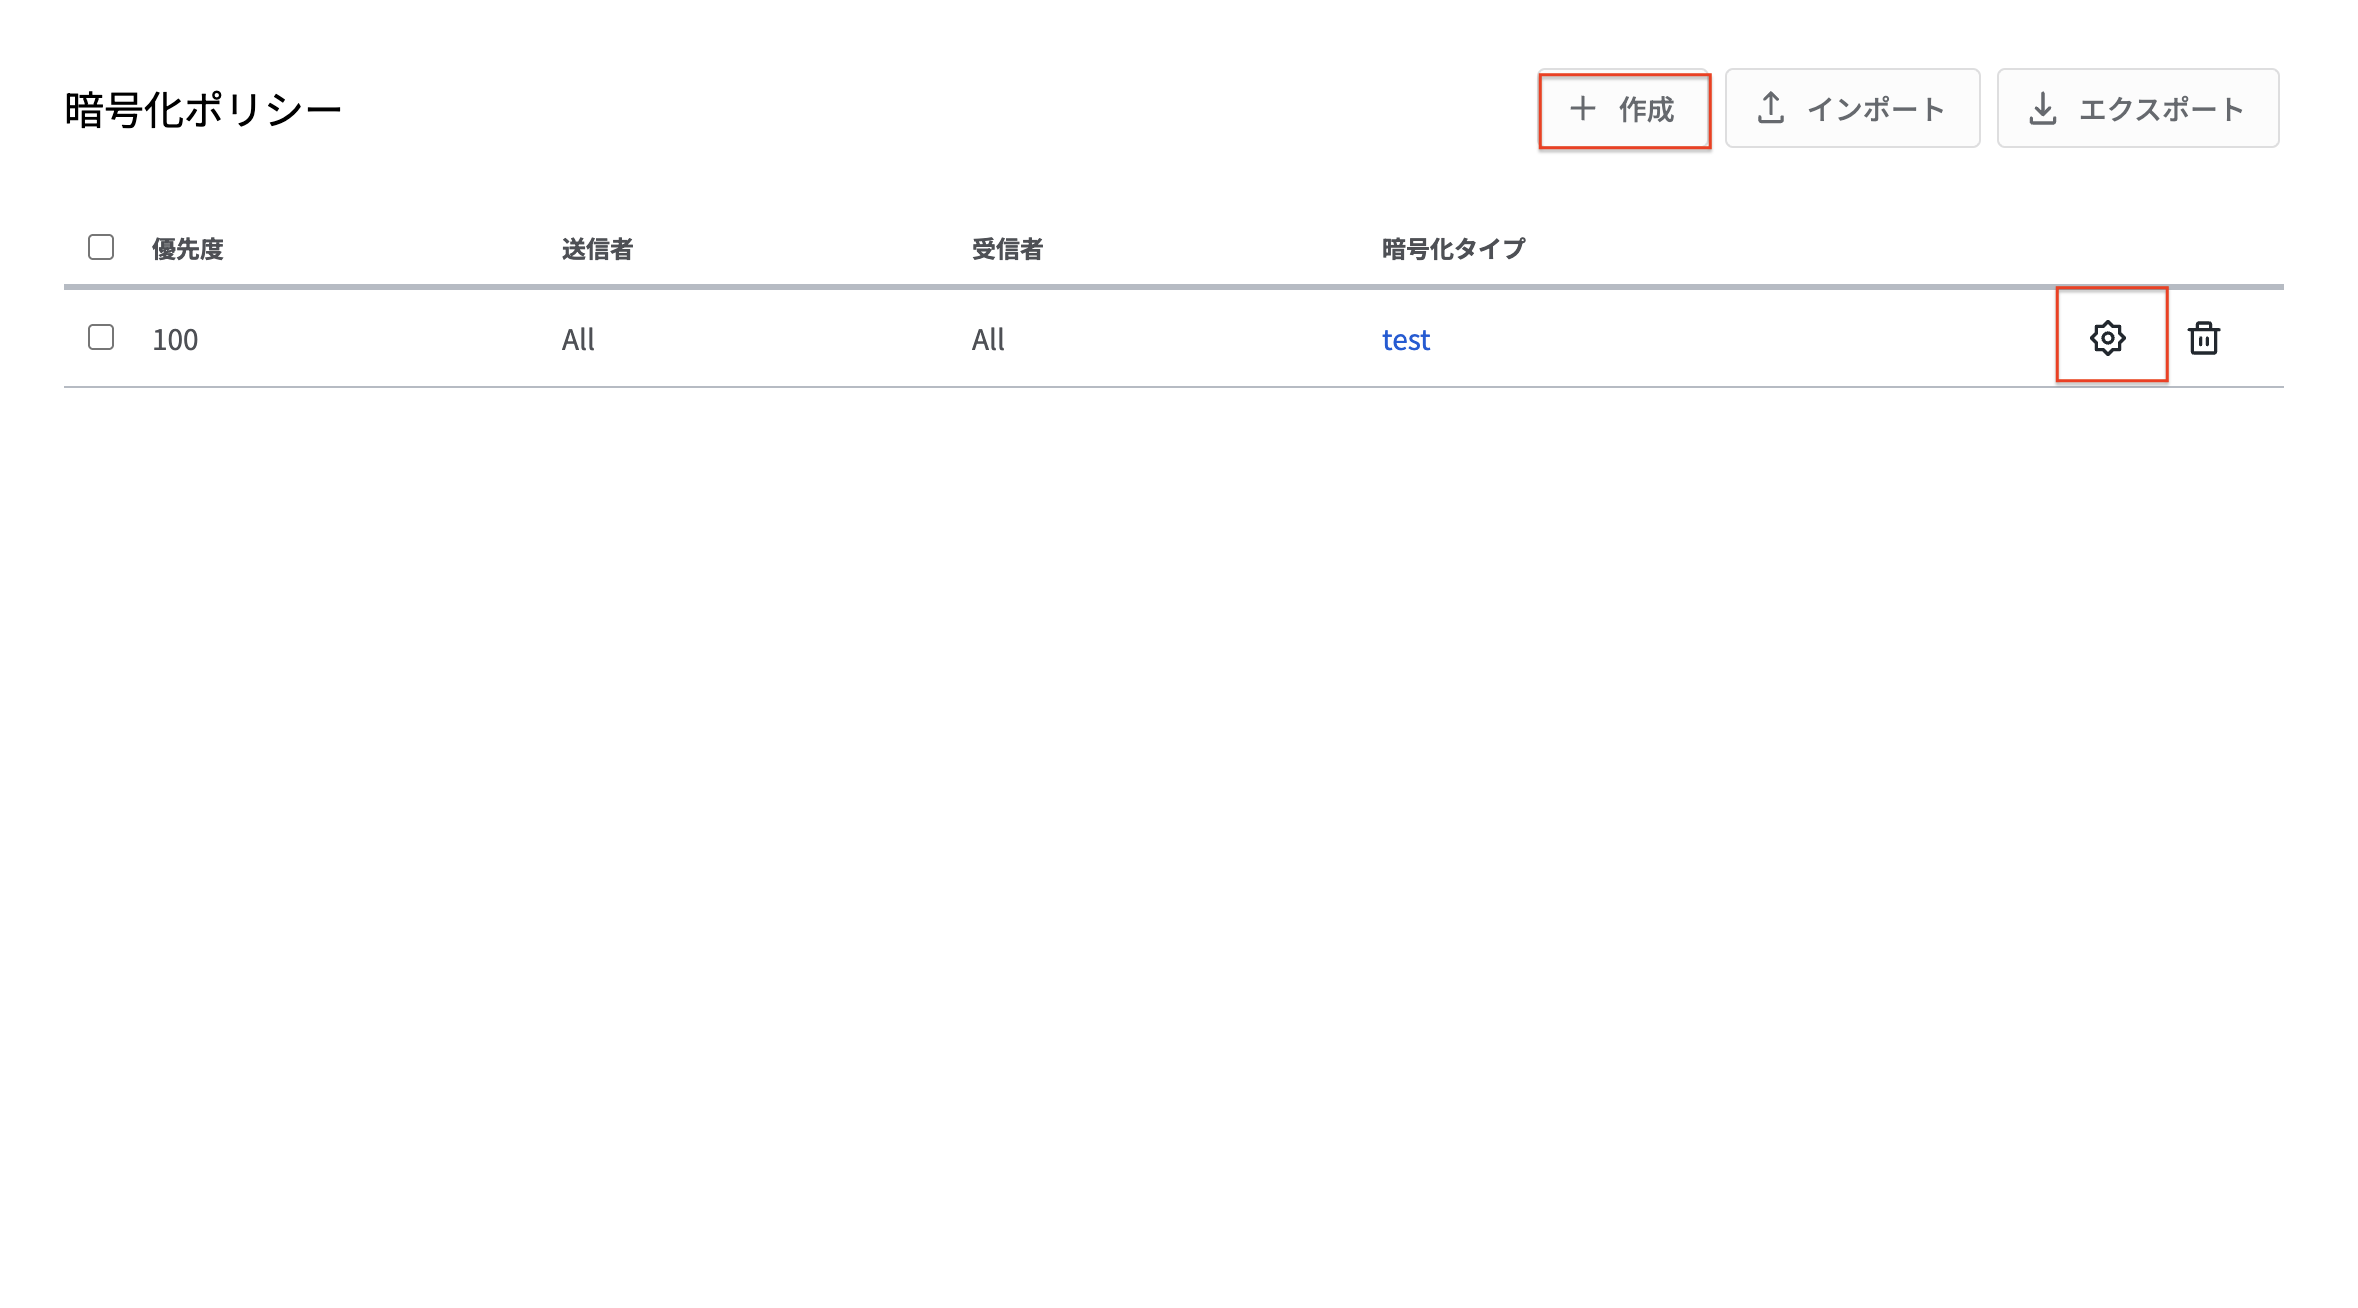Image resolution: width=2358 pixels, height=1308 pixels.
Task: Open the test encryption type link
Action: coord(1406,340)
